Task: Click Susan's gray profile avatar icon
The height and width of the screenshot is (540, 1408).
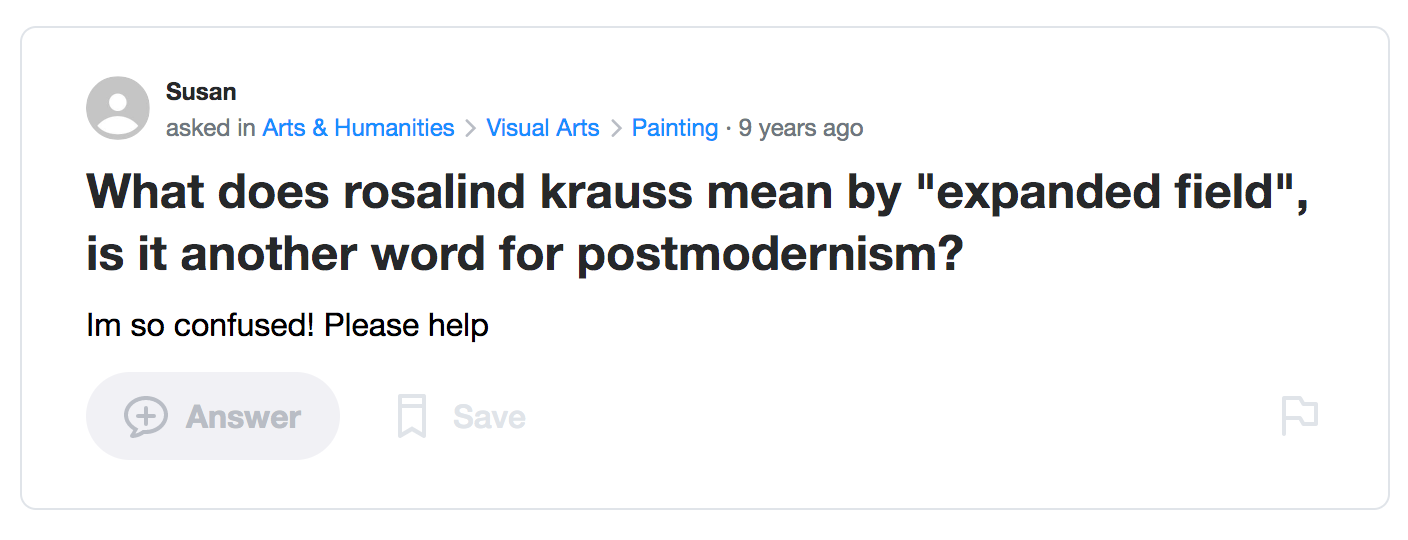Action: pyautogui.click(x=118, y=108)
